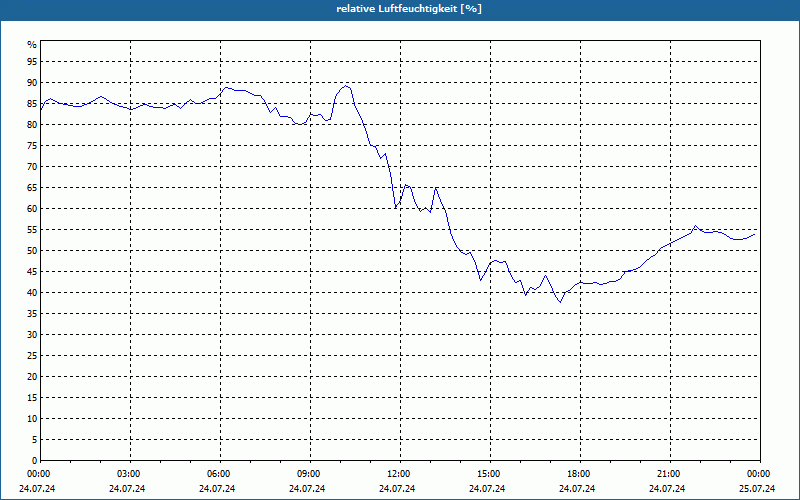800x500 pixels.
Task: Select the y-axis label '35'
Action: pos(32,314)
